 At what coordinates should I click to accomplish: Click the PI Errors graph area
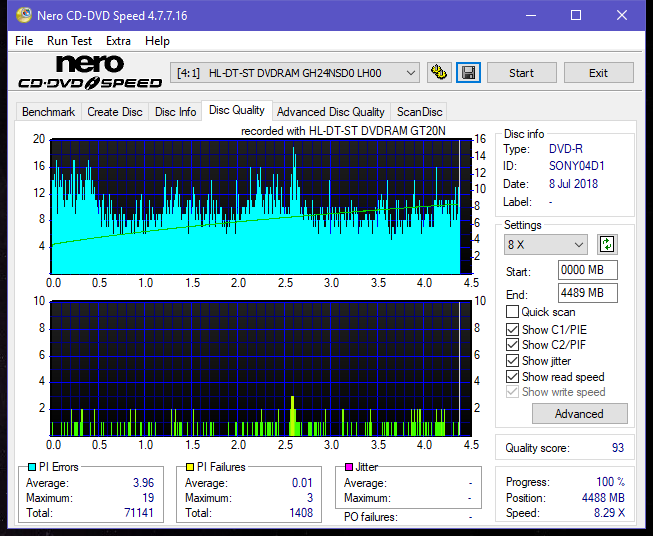pos(261,206)
